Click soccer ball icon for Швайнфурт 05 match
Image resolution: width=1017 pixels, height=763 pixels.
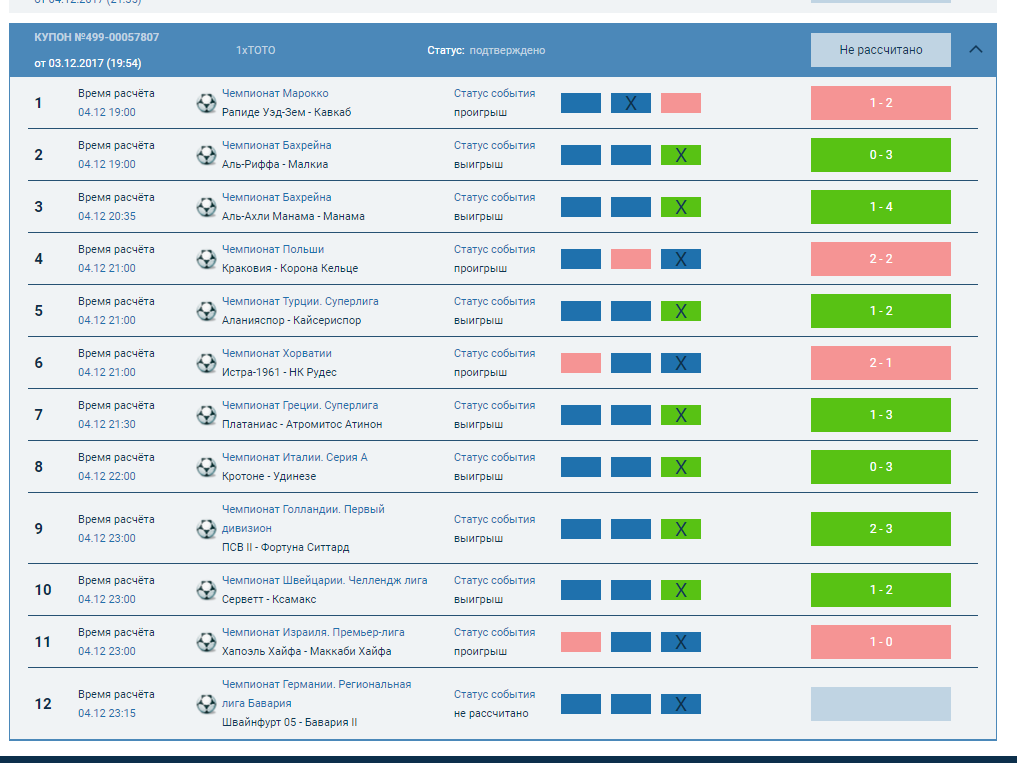coord(206,704)
